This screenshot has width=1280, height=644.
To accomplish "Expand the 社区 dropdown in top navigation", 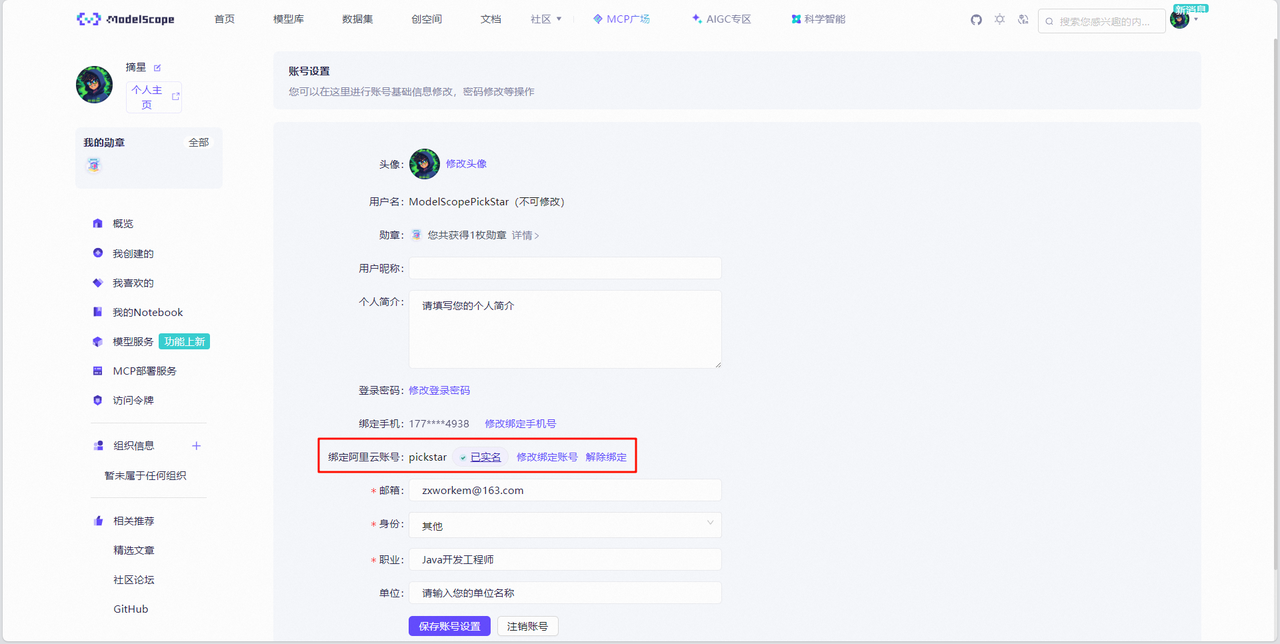I will (546, 19).
